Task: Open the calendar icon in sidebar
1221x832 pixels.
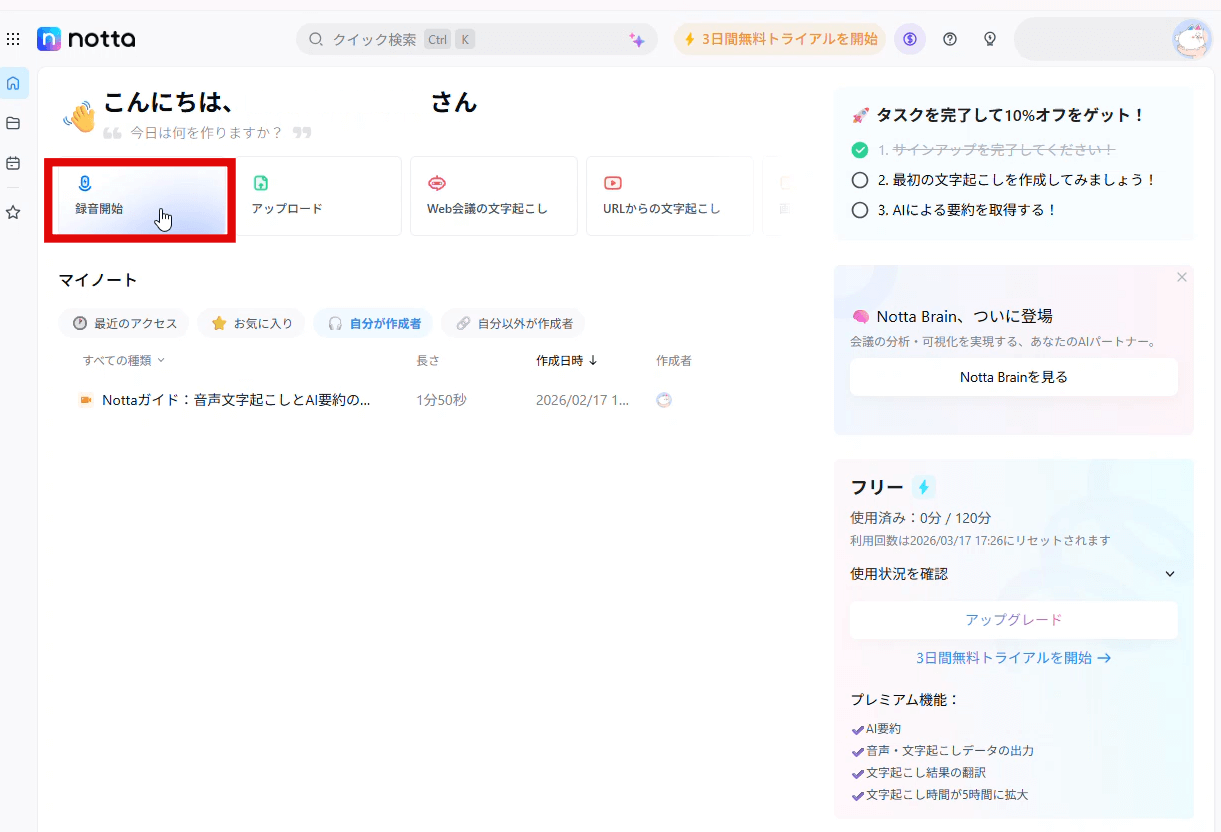Action: (x=13, y=163)
